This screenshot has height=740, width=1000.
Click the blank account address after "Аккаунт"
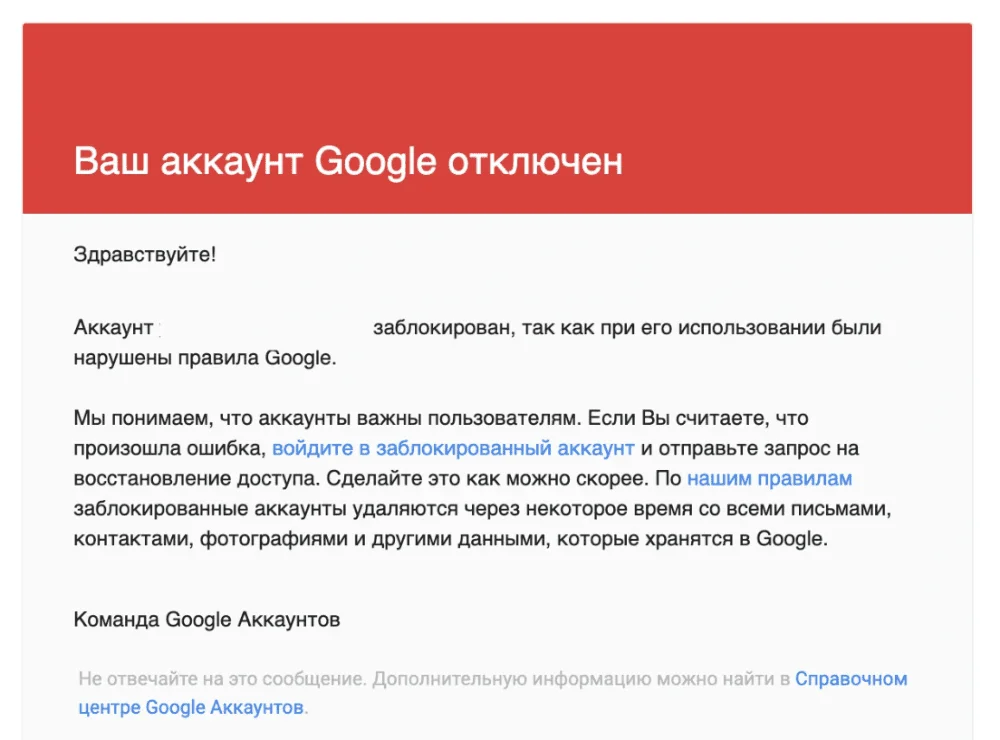[263, 328]
